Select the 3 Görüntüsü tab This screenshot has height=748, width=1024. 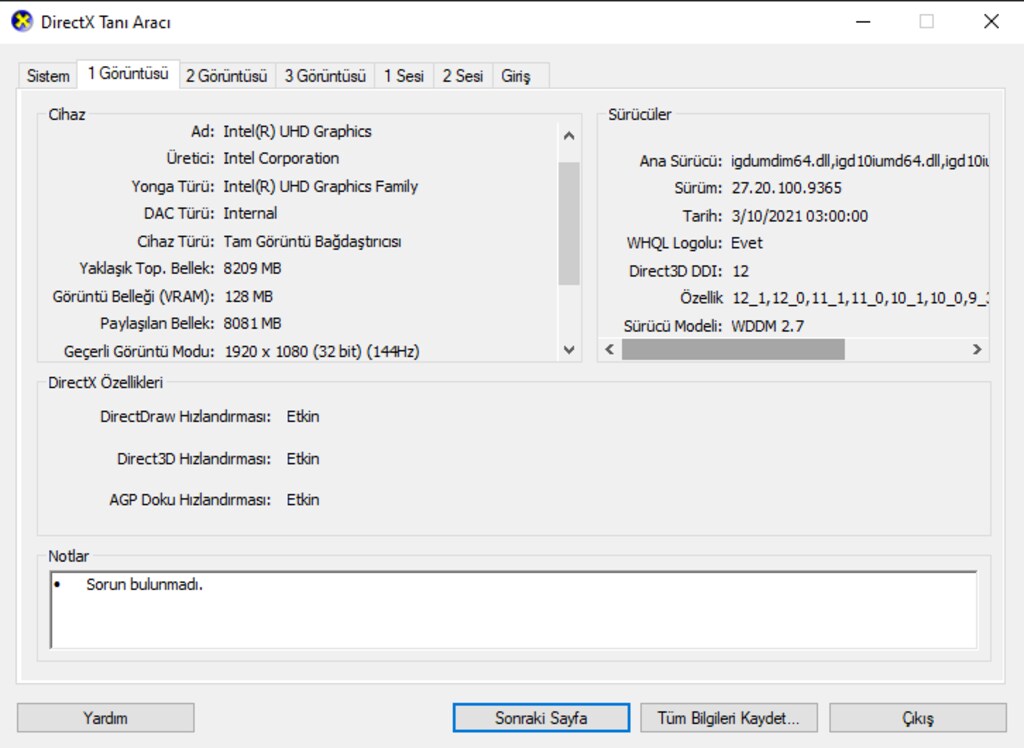tap(325, 76)
